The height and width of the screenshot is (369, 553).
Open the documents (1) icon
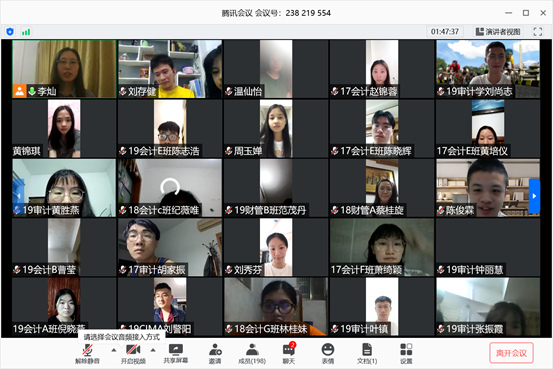367,350
